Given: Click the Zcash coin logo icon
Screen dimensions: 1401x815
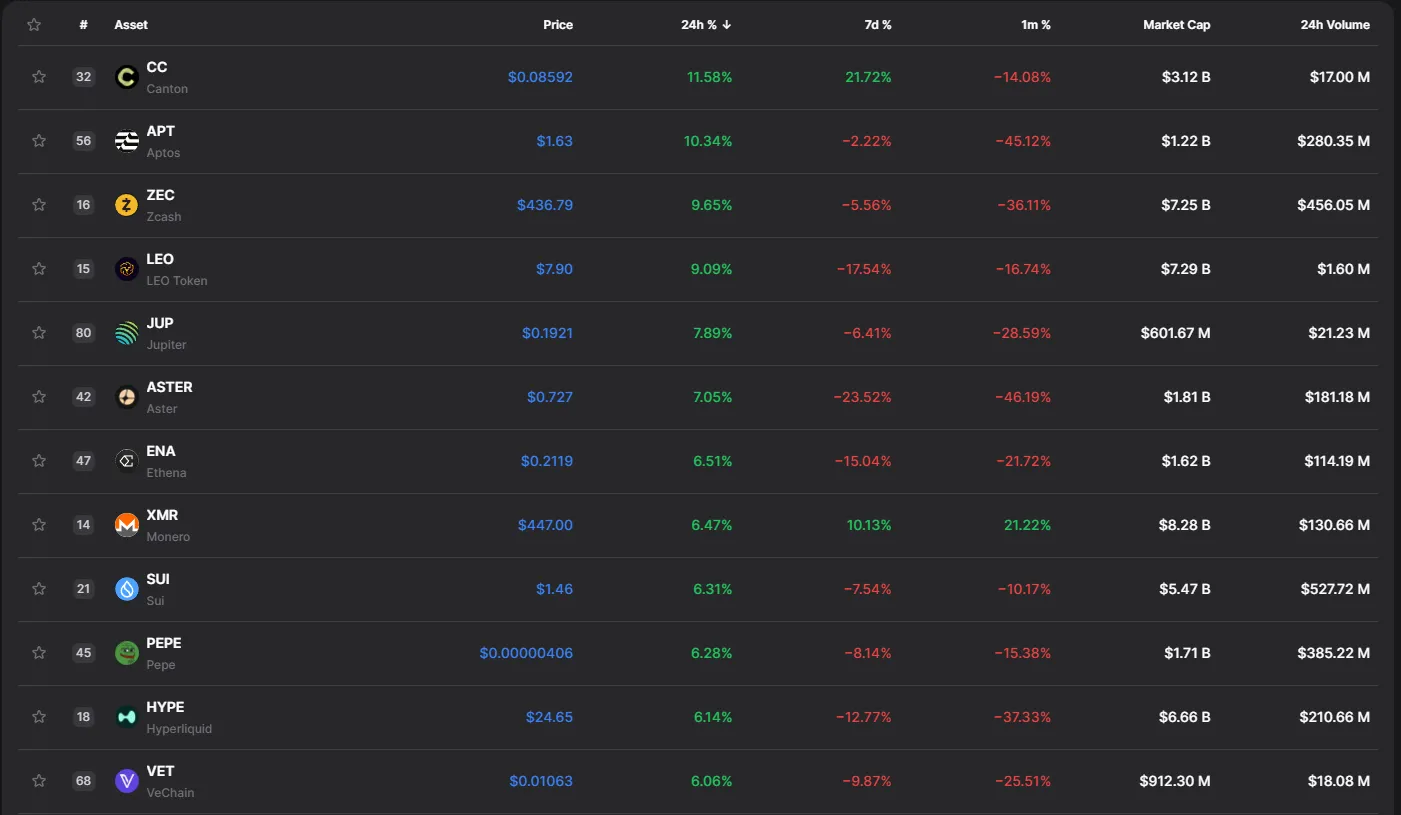Looking at the screenshot, I should (126, 205).
